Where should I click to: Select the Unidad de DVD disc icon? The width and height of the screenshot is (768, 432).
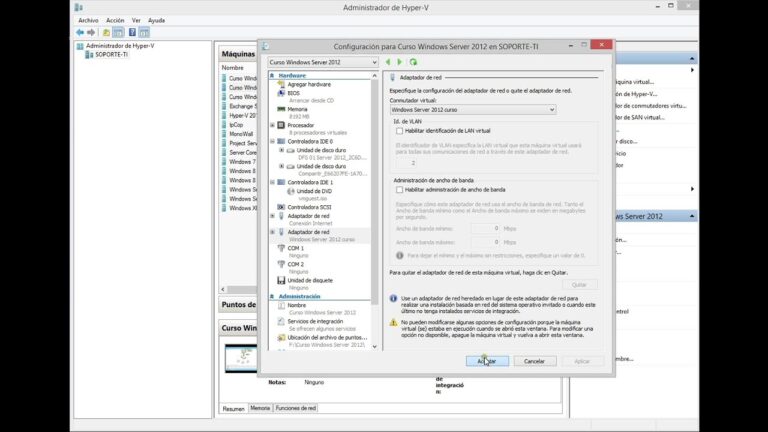[290, 191]
